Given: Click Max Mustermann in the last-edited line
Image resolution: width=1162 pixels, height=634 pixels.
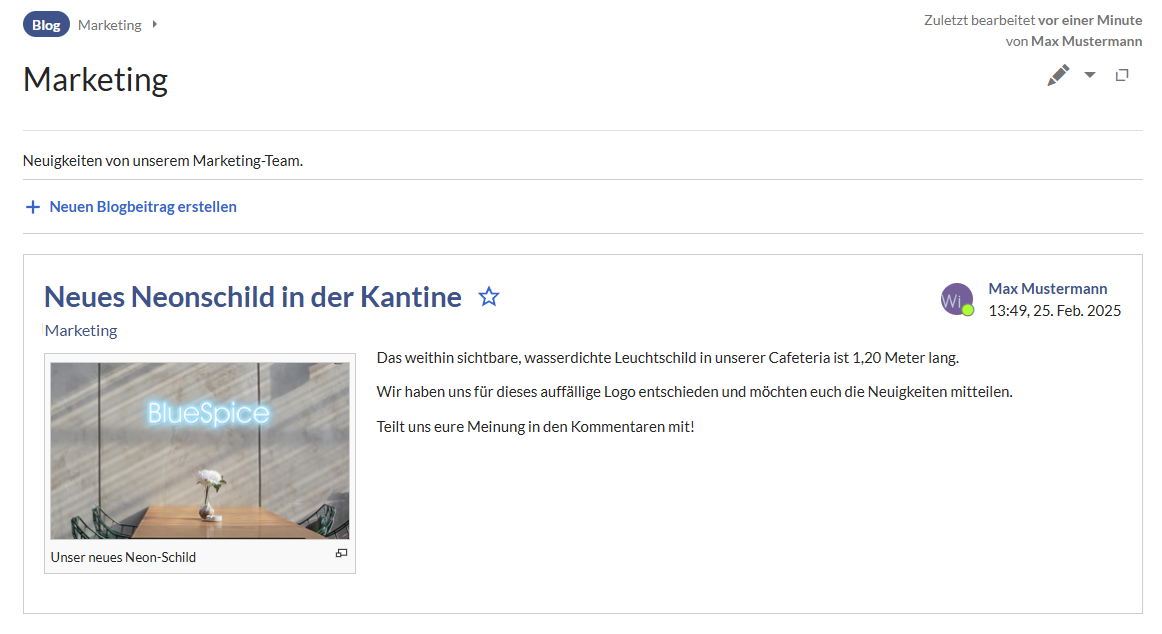Looking at the screenshot, I should tap(1086, 41).
